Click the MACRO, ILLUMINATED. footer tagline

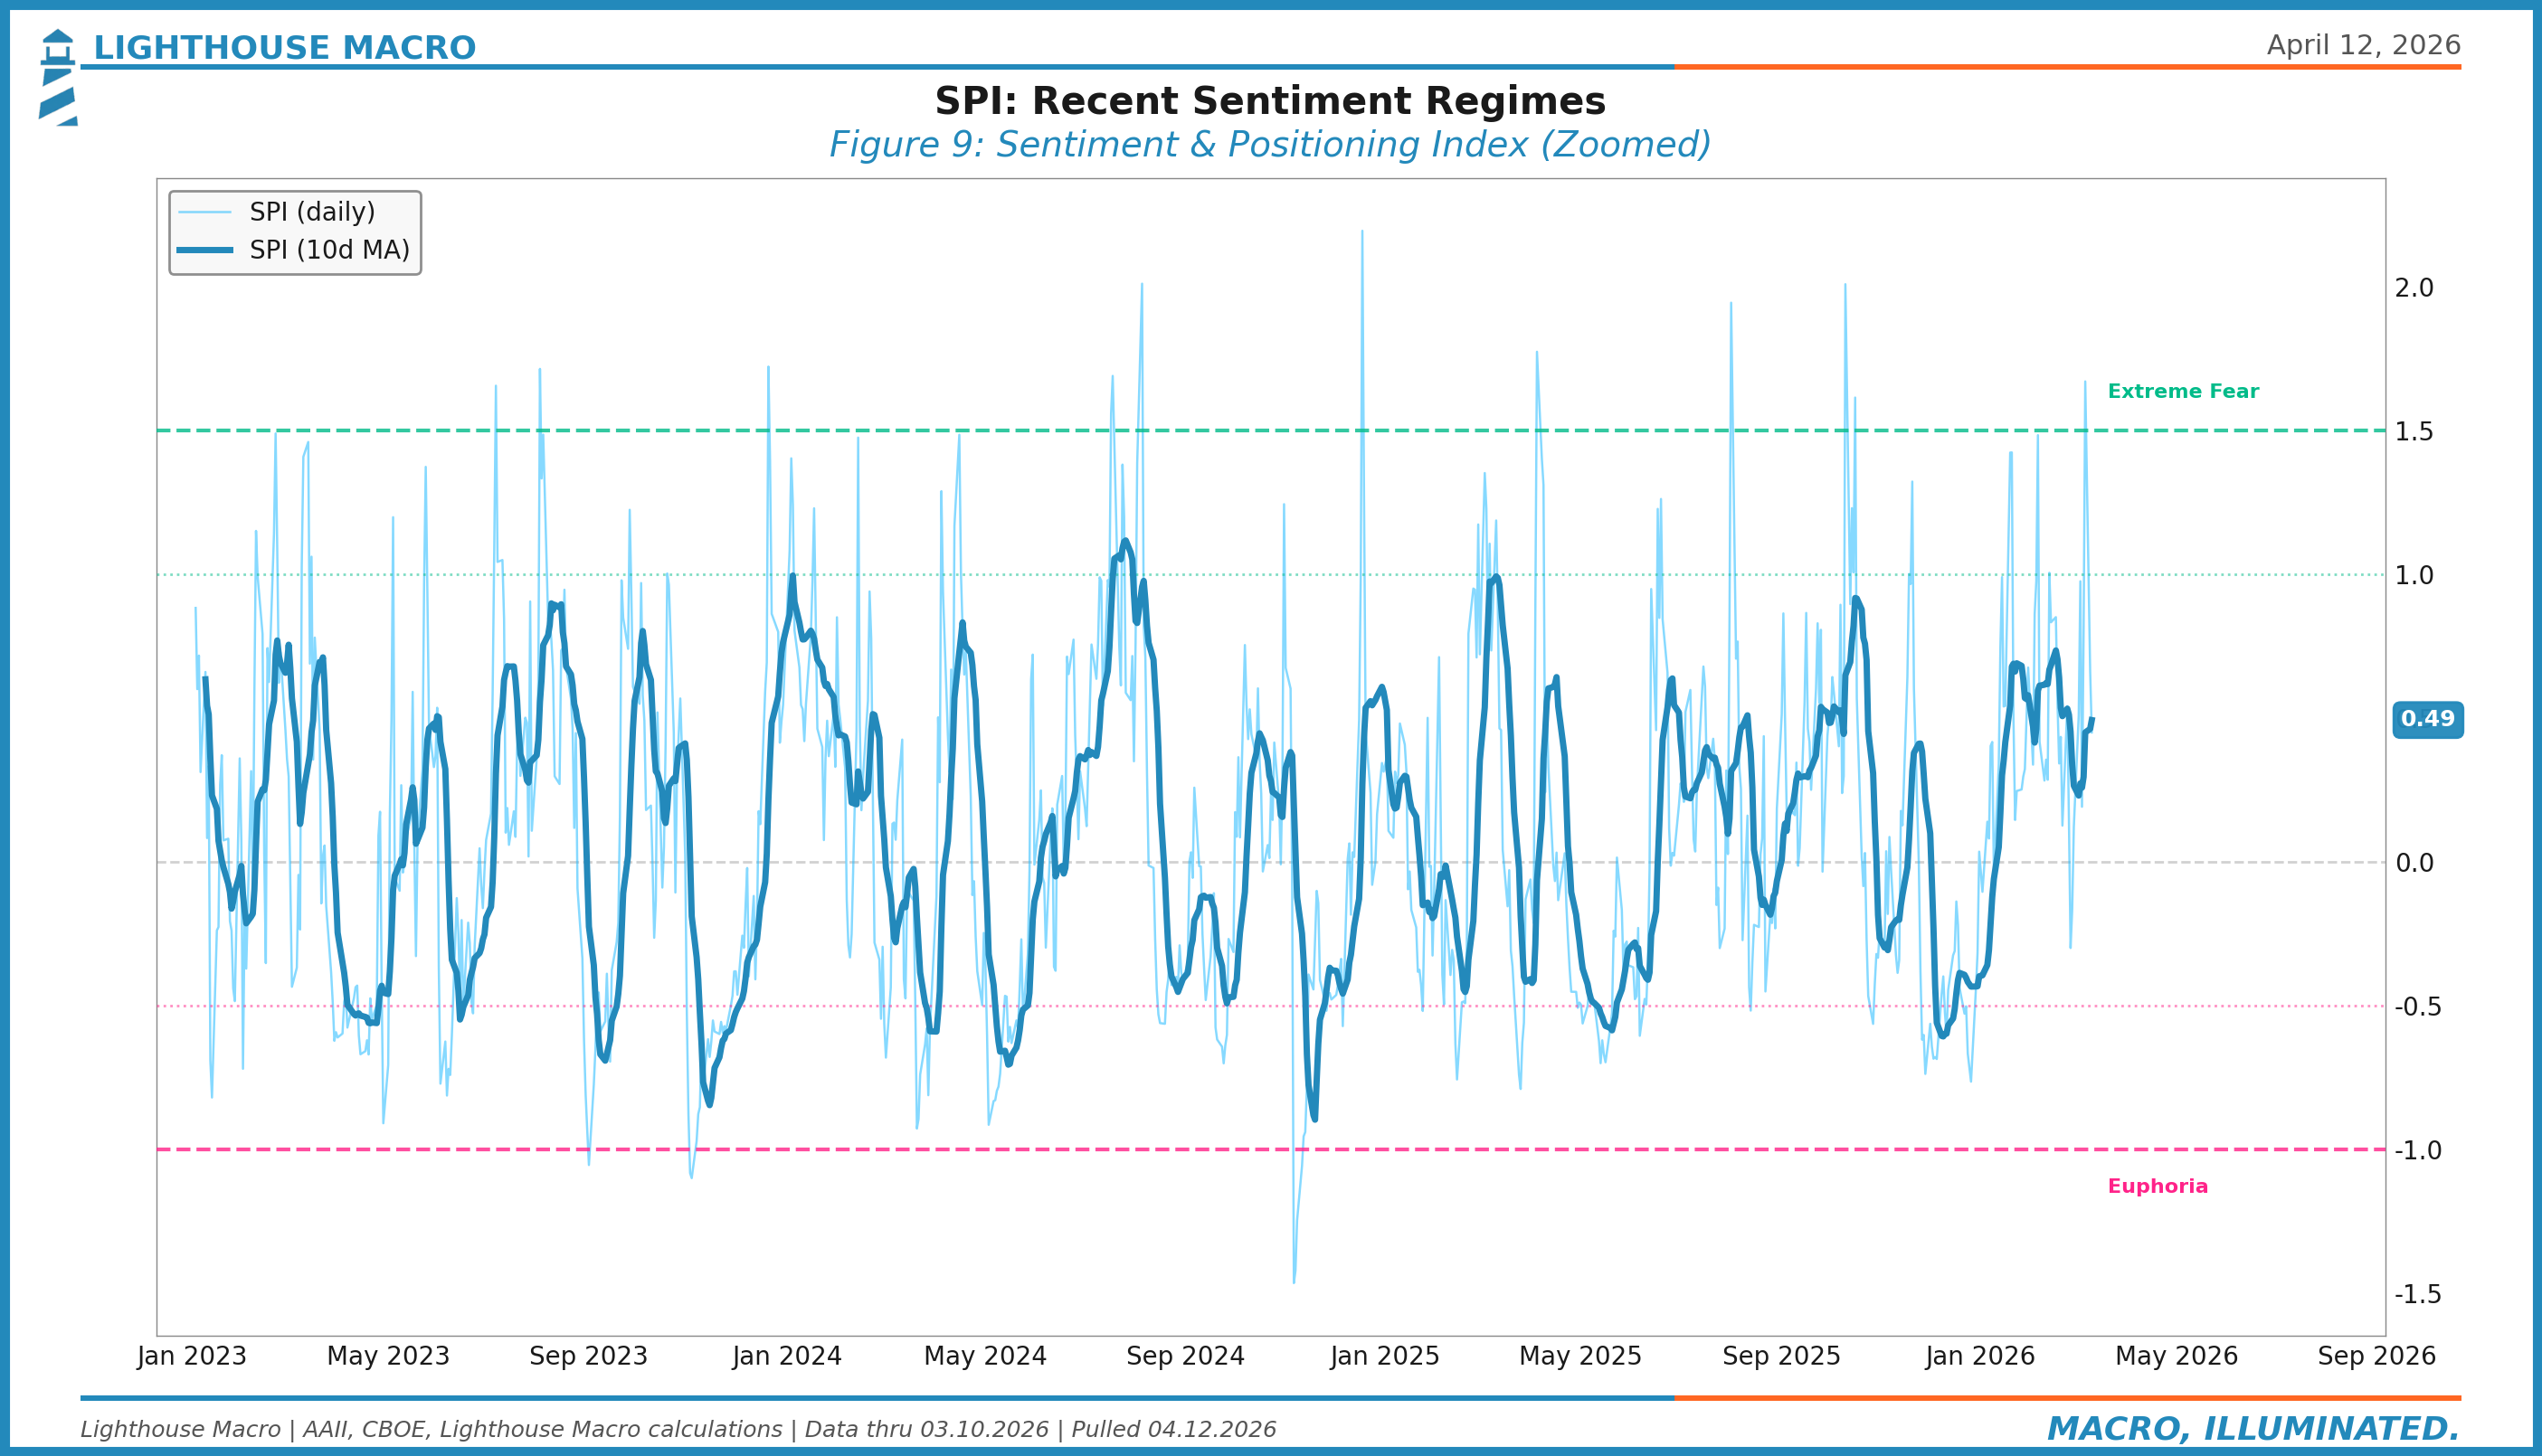2253,1429
